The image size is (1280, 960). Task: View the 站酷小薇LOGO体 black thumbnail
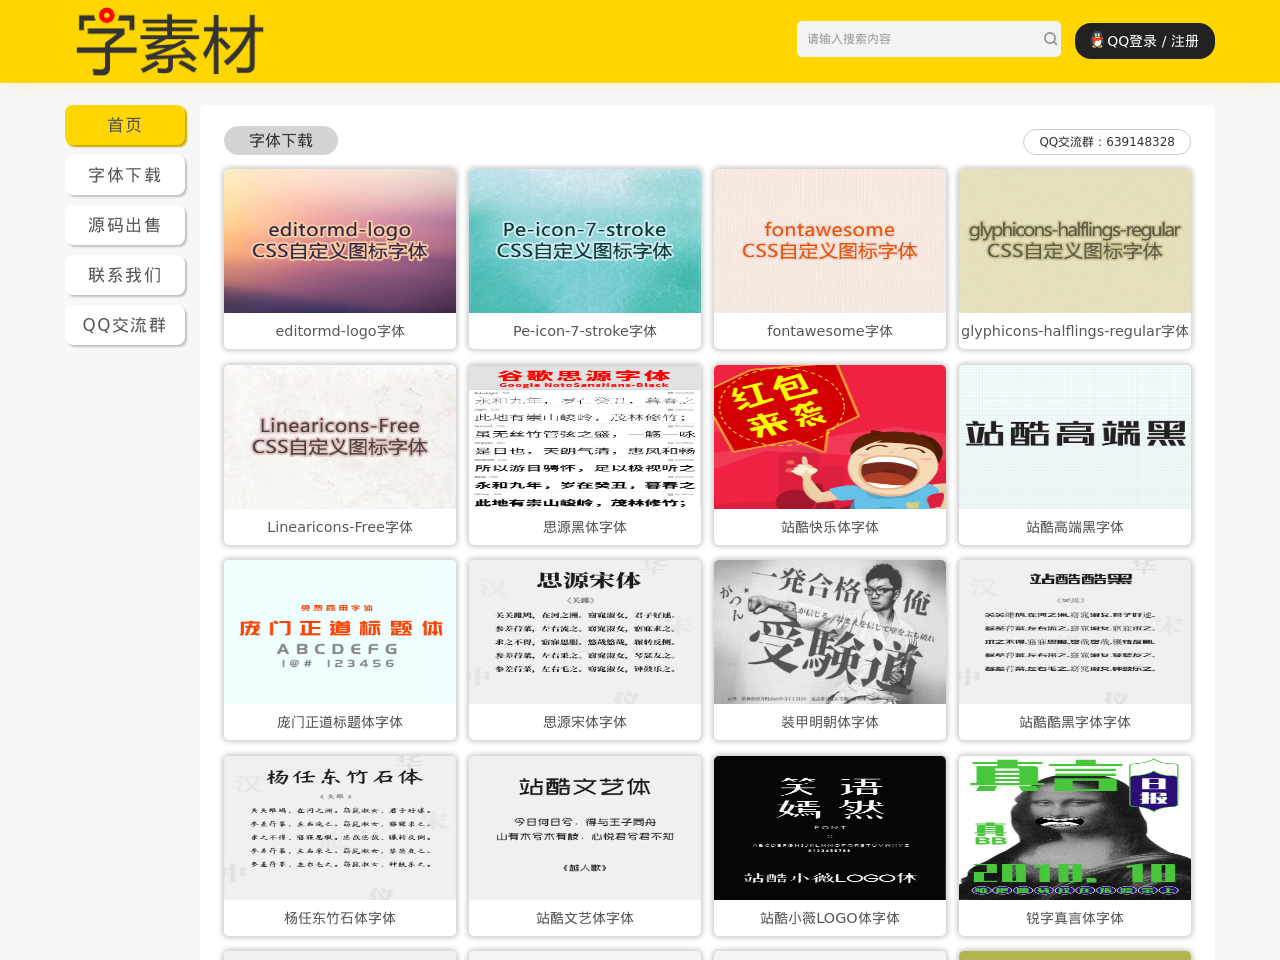pyautogui.click(x=830, y=828)
